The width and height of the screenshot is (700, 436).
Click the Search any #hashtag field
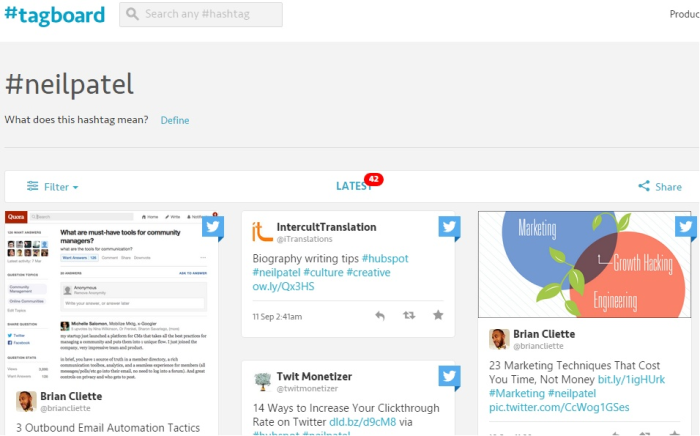(x=200, y=14)
